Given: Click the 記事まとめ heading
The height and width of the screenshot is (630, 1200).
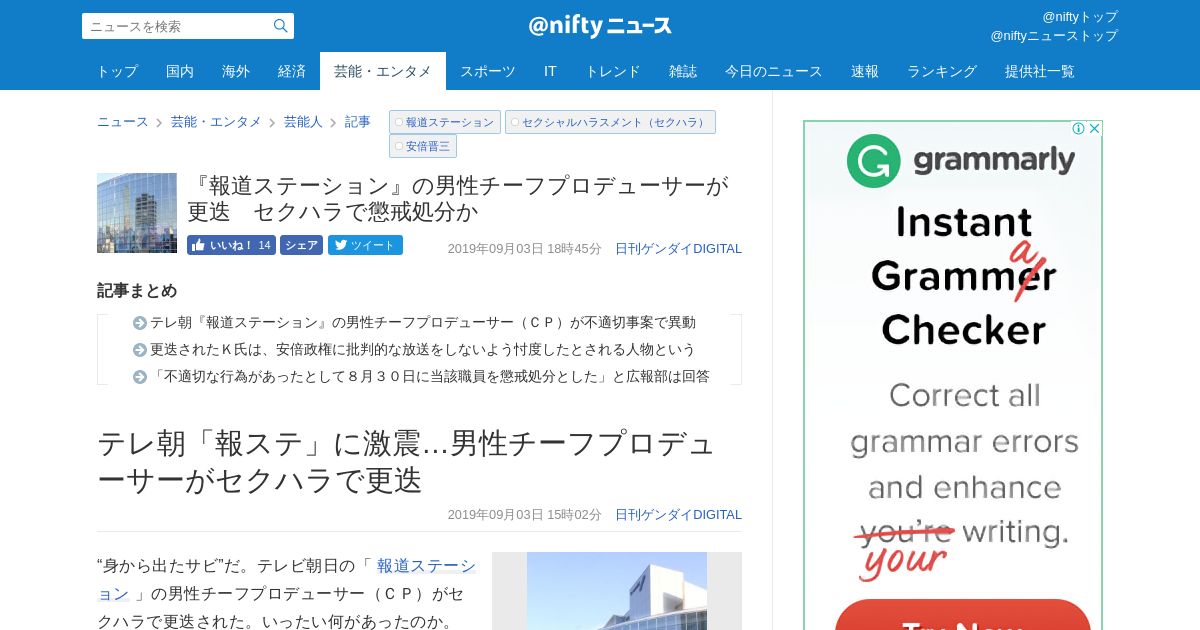Looking at the screenshot, I should coord(137,291).
